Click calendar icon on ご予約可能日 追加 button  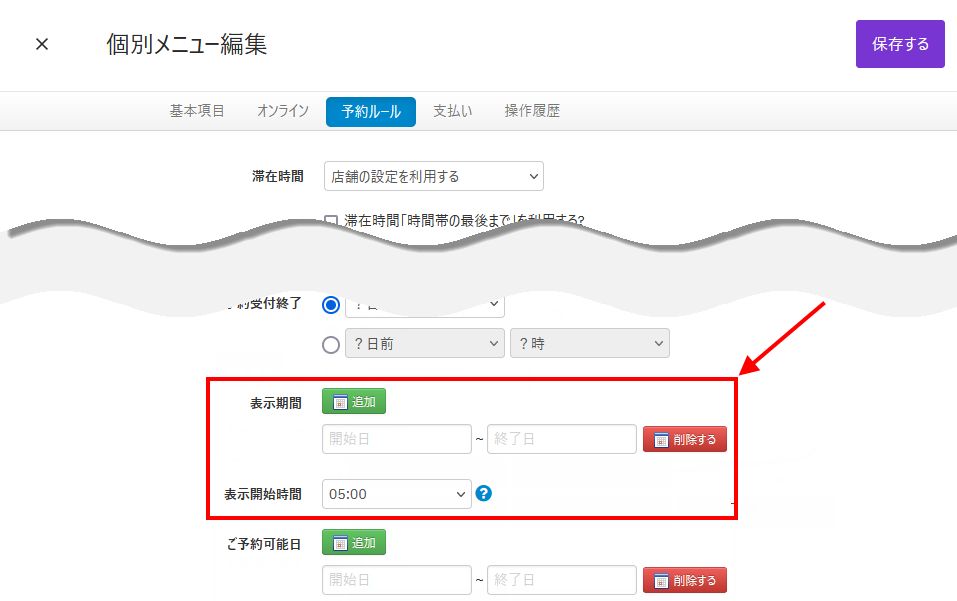(x=340, y=543)
